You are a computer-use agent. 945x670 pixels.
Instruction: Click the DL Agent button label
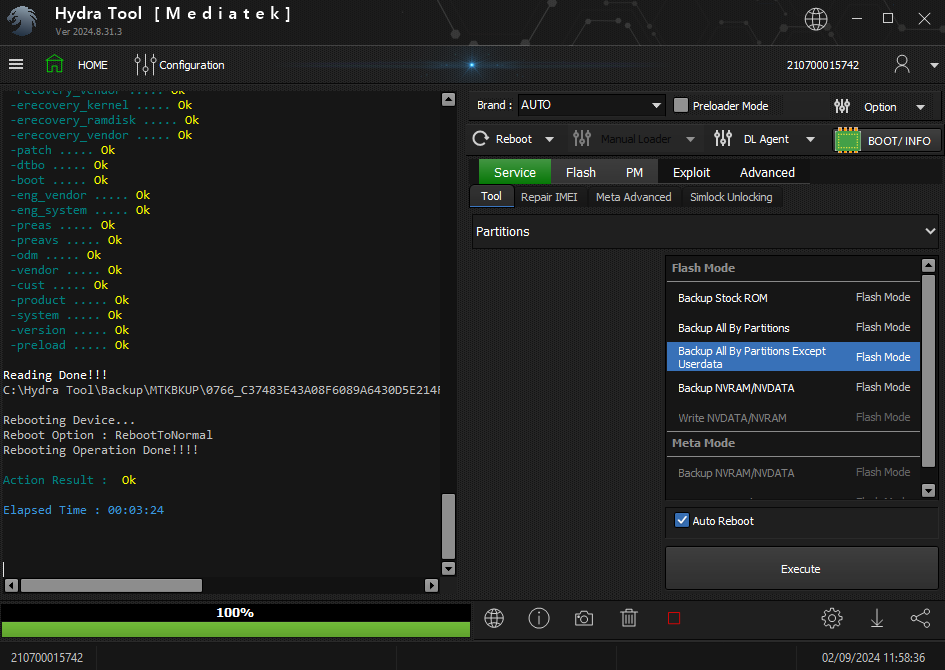click(x=766, y=139)
